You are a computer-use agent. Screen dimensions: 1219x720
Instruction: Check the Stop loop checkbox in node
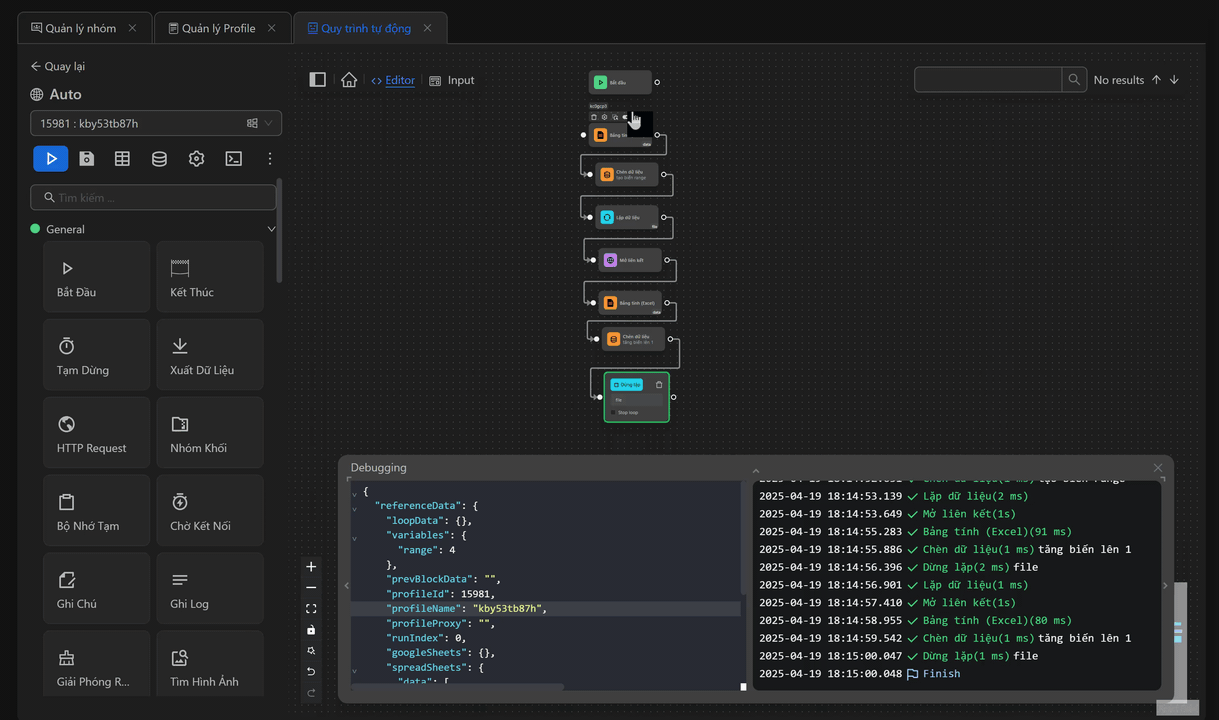(613, 412)
